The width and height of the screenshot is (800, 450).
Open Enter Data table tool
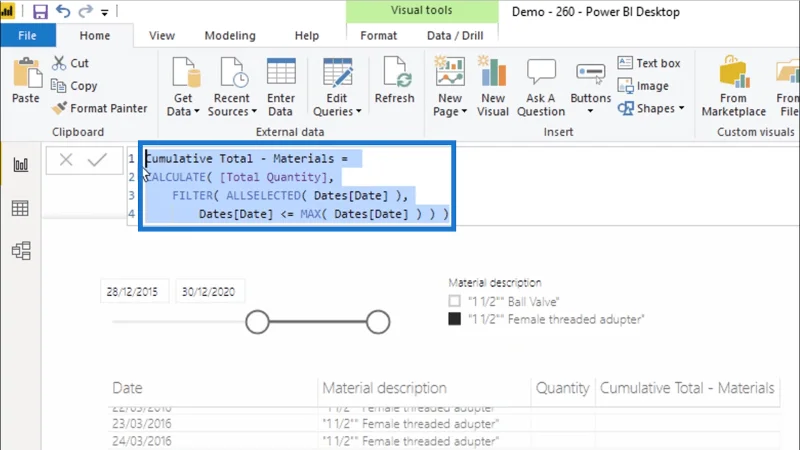pyautogui.click(x=281, y=87)
